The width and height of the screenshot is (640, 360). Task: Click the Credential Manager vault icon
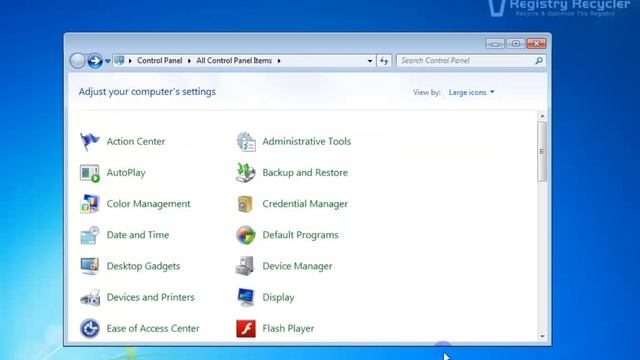coord(245,204)
